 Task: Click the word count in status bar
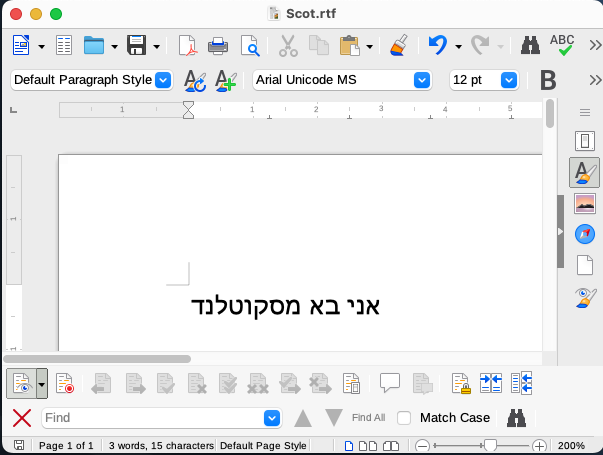click(159, 445)
